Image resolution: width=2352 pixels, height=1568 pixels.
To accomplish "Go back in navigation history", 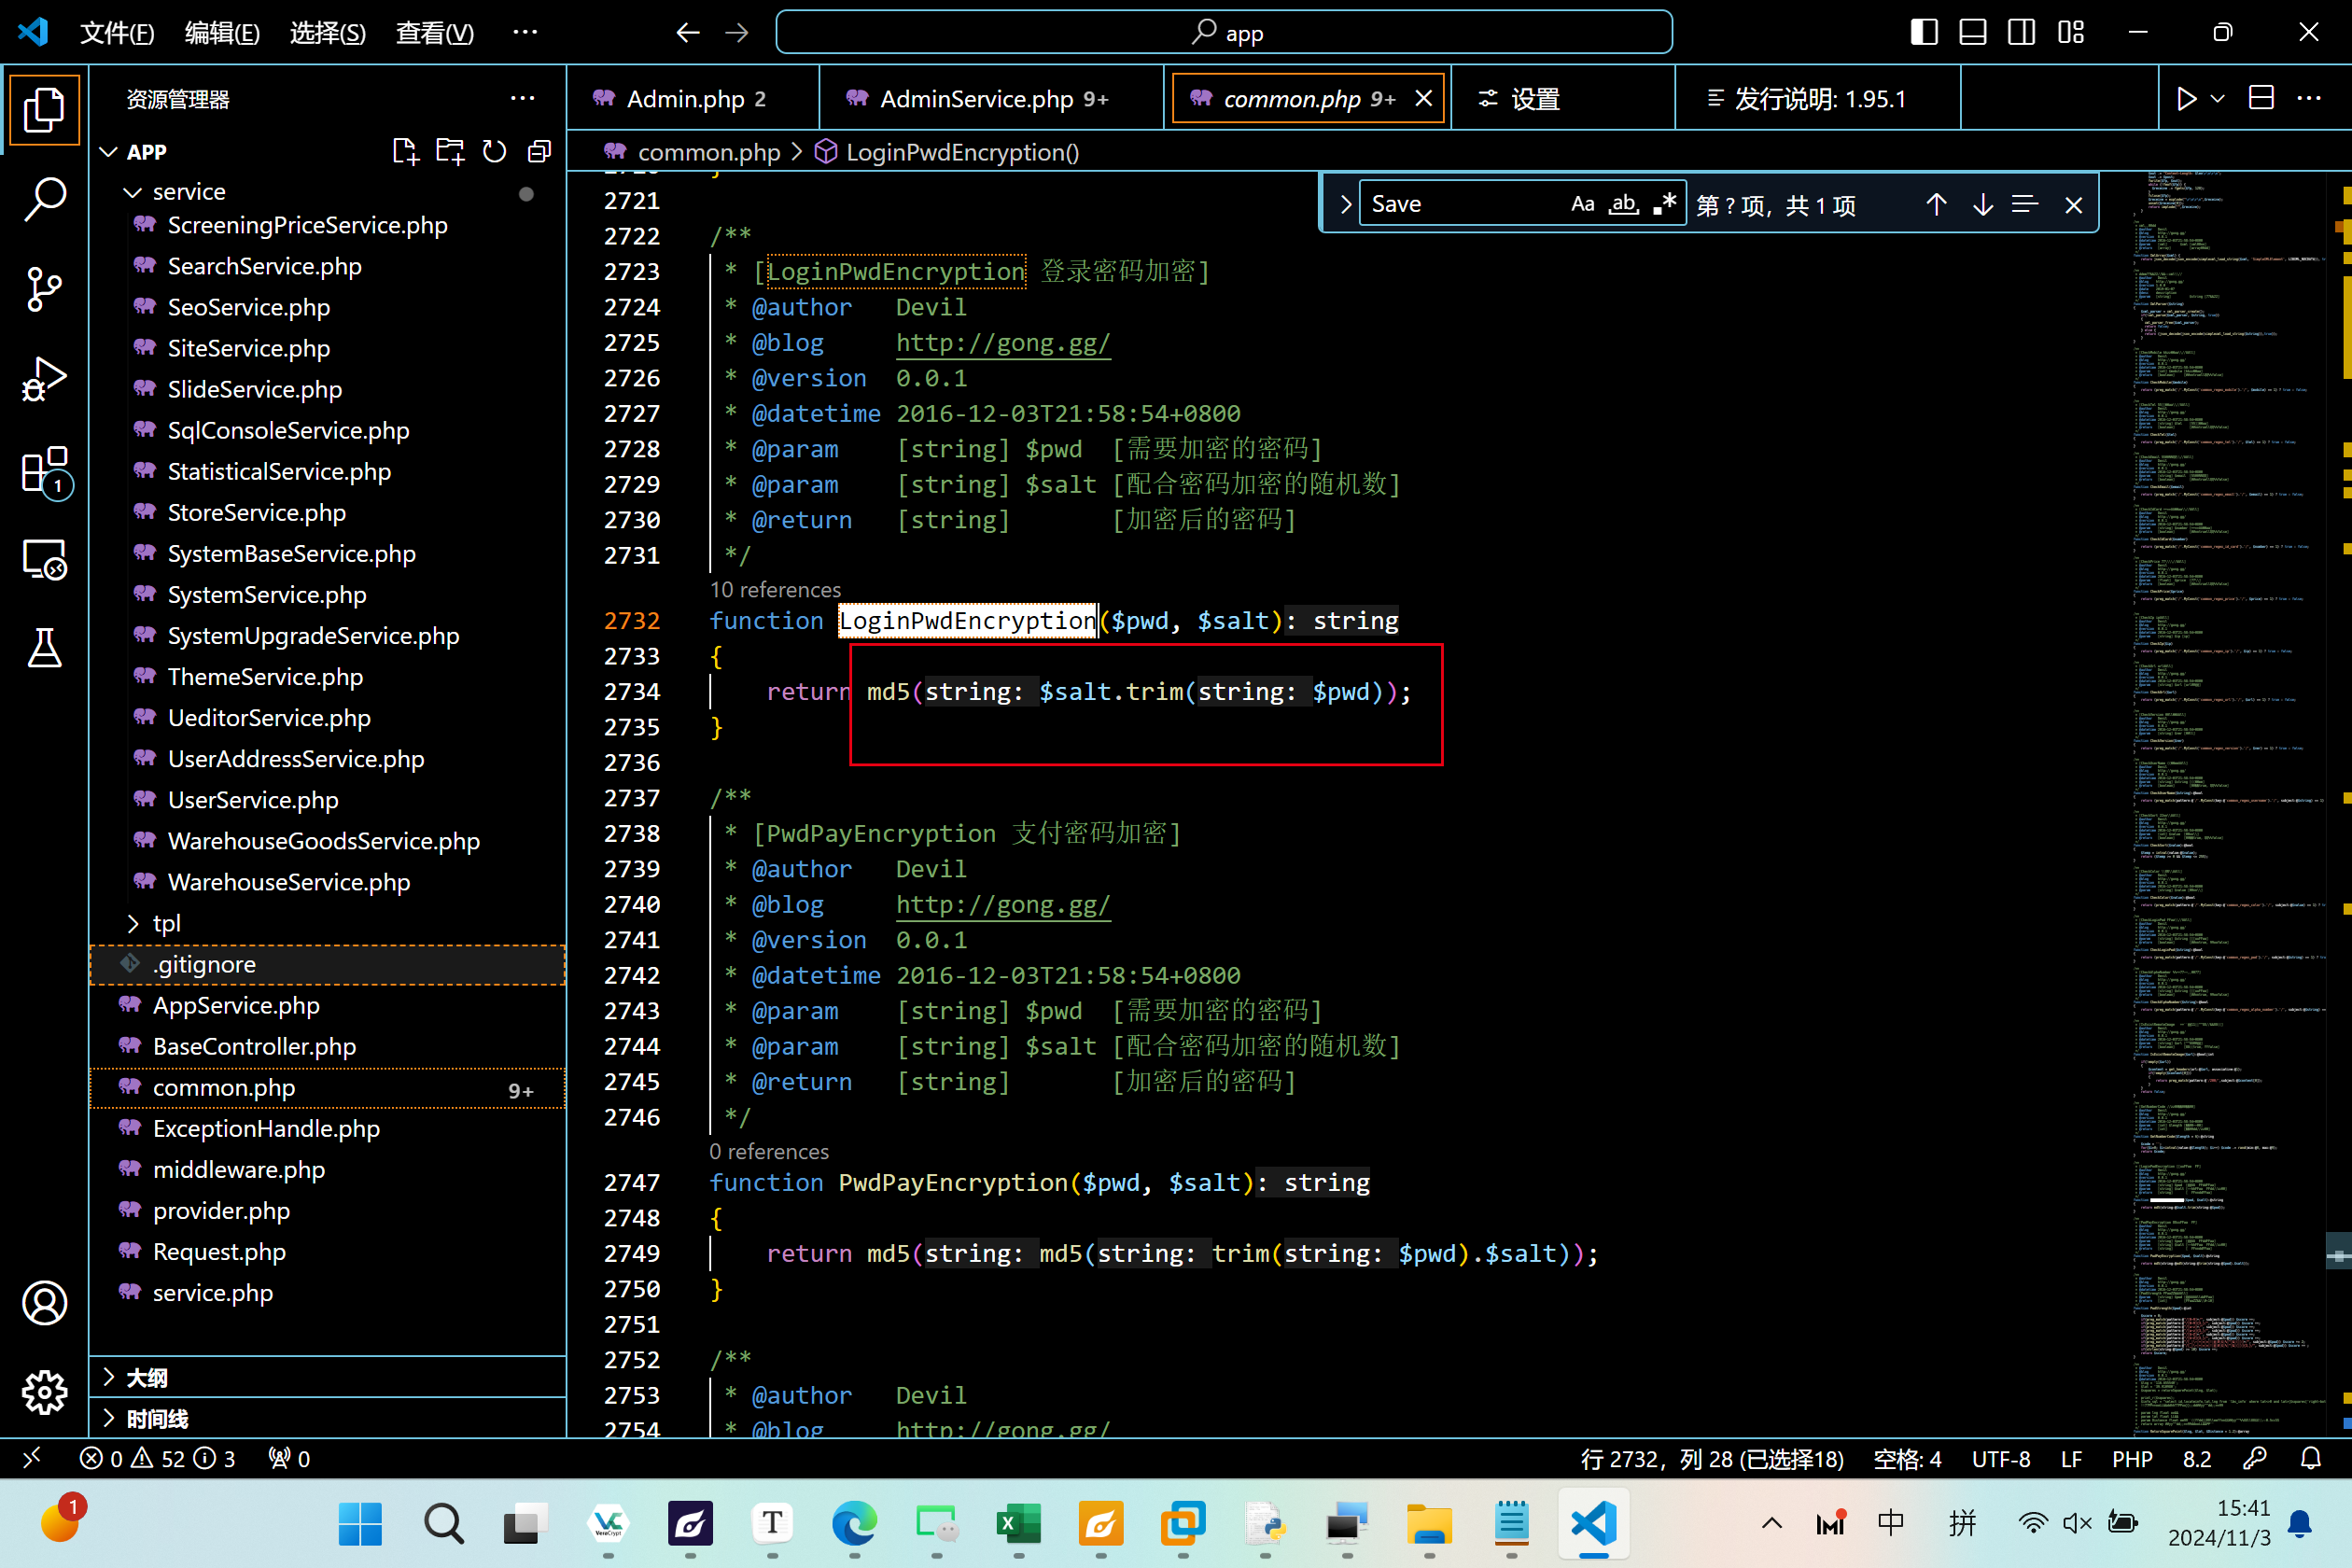I will (687, 33).
